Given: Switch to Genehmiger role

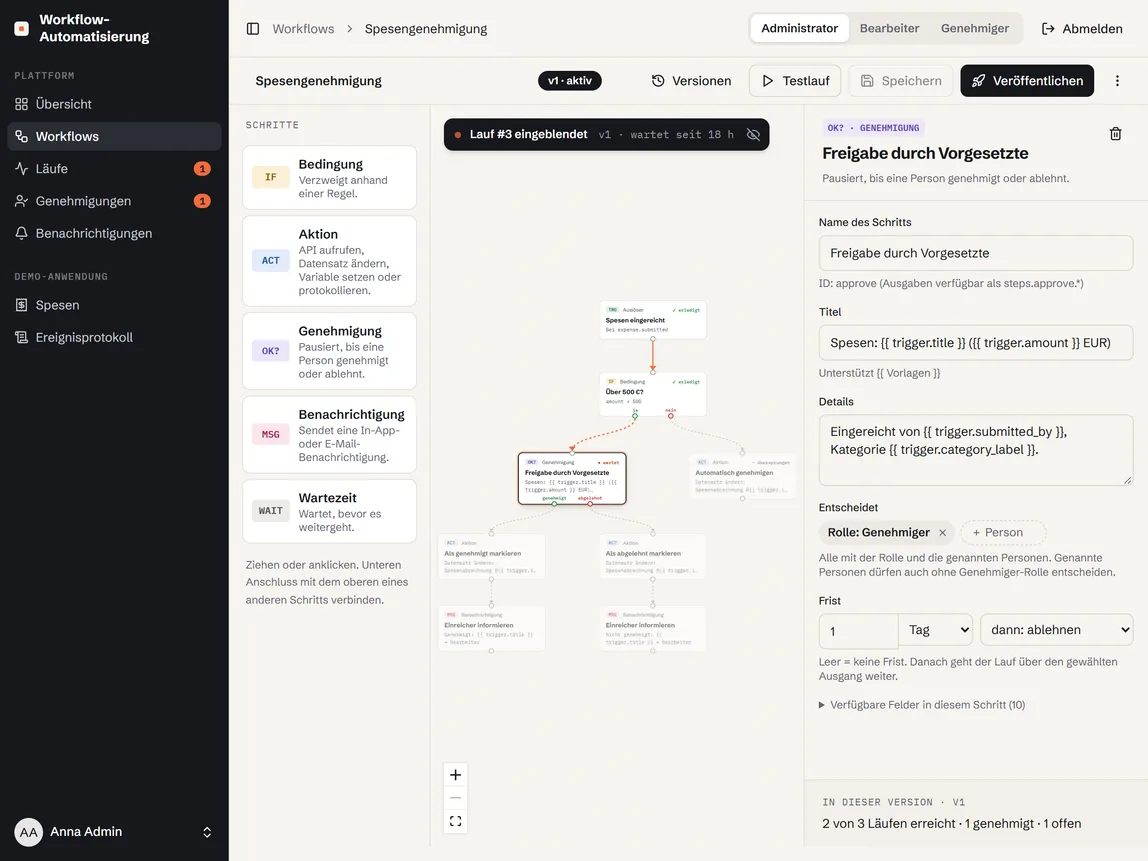Looking at the screenshot, I should coord(974,28).
